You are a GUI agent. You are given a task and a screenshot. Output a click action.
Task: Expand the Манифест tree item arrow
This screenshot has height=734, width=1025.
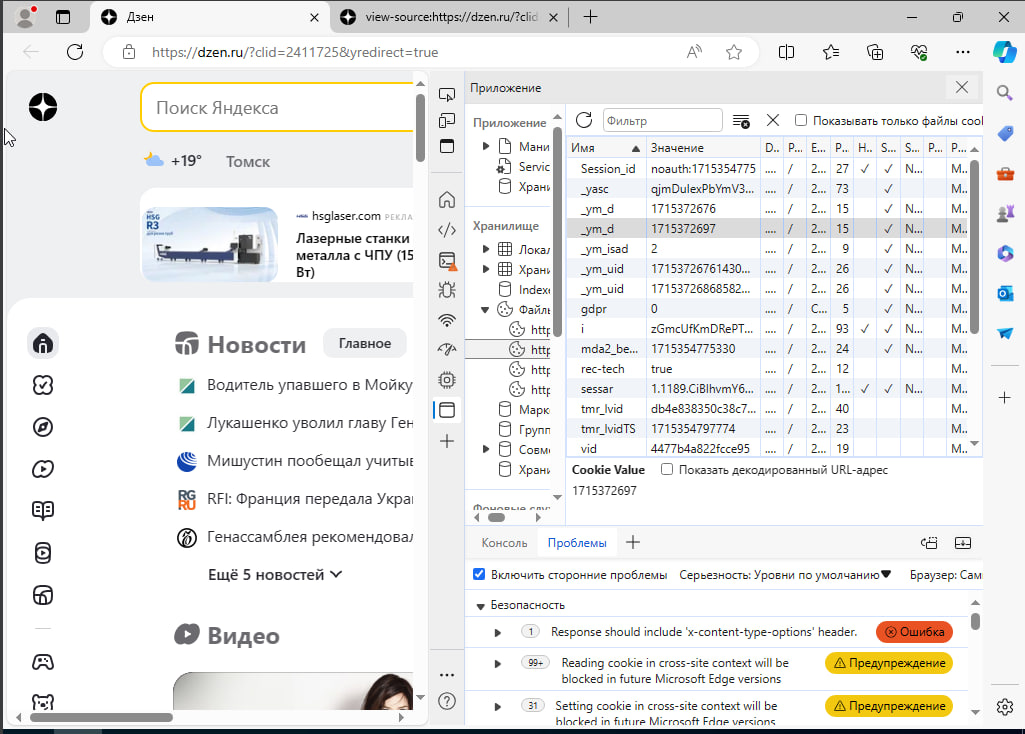(486, 146)
